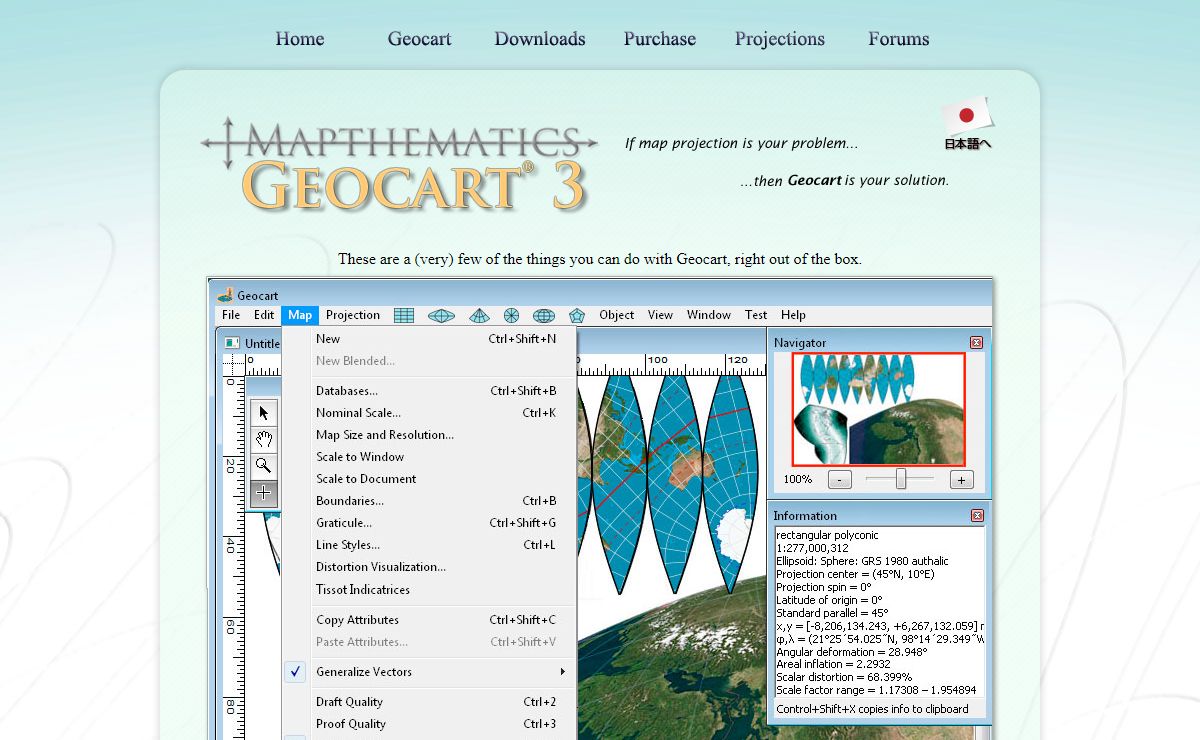Choose Map Size and Resolution...
The image size is (1200, 740).
pos(430,435)
